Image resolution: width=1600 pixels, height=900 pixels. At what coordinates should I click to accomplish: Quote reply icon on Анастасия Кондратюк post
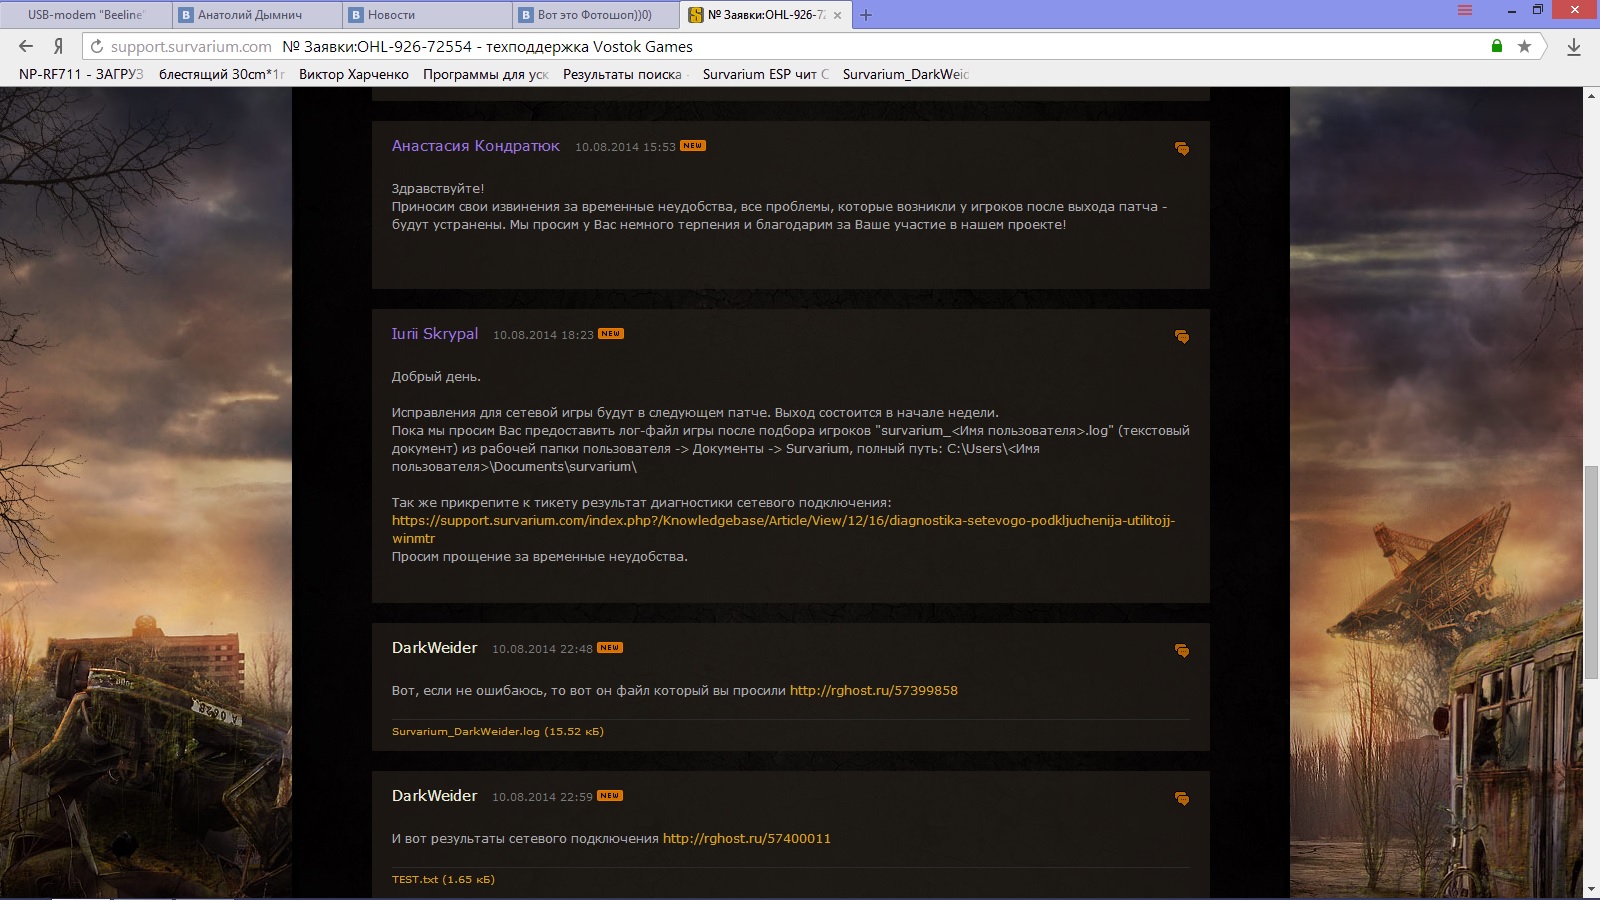point(1182,149)
